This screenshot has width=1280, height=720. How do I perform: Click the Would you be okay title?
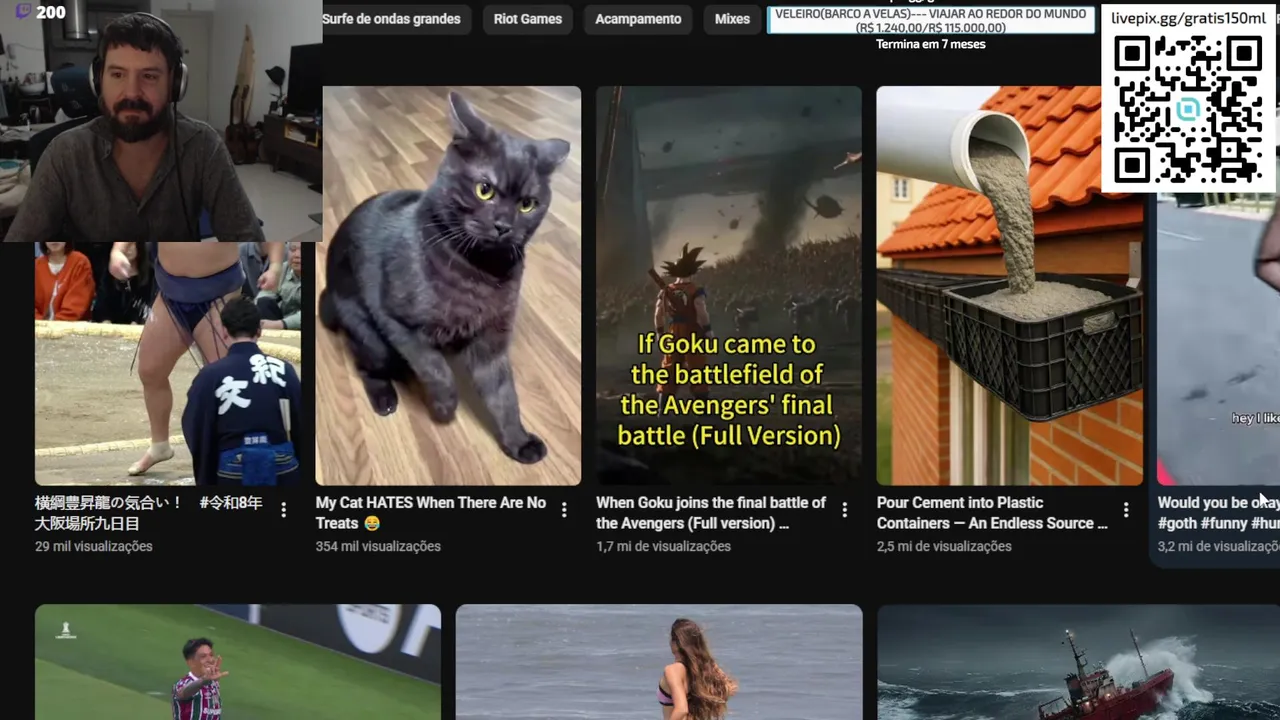pyautogui.click(x=1218, y=513)
